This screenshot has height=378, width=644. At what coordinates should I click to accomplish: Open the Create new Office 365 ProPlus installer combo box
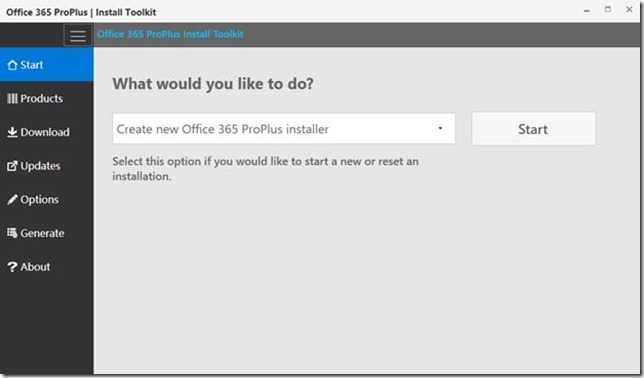[x=284, y=129]
